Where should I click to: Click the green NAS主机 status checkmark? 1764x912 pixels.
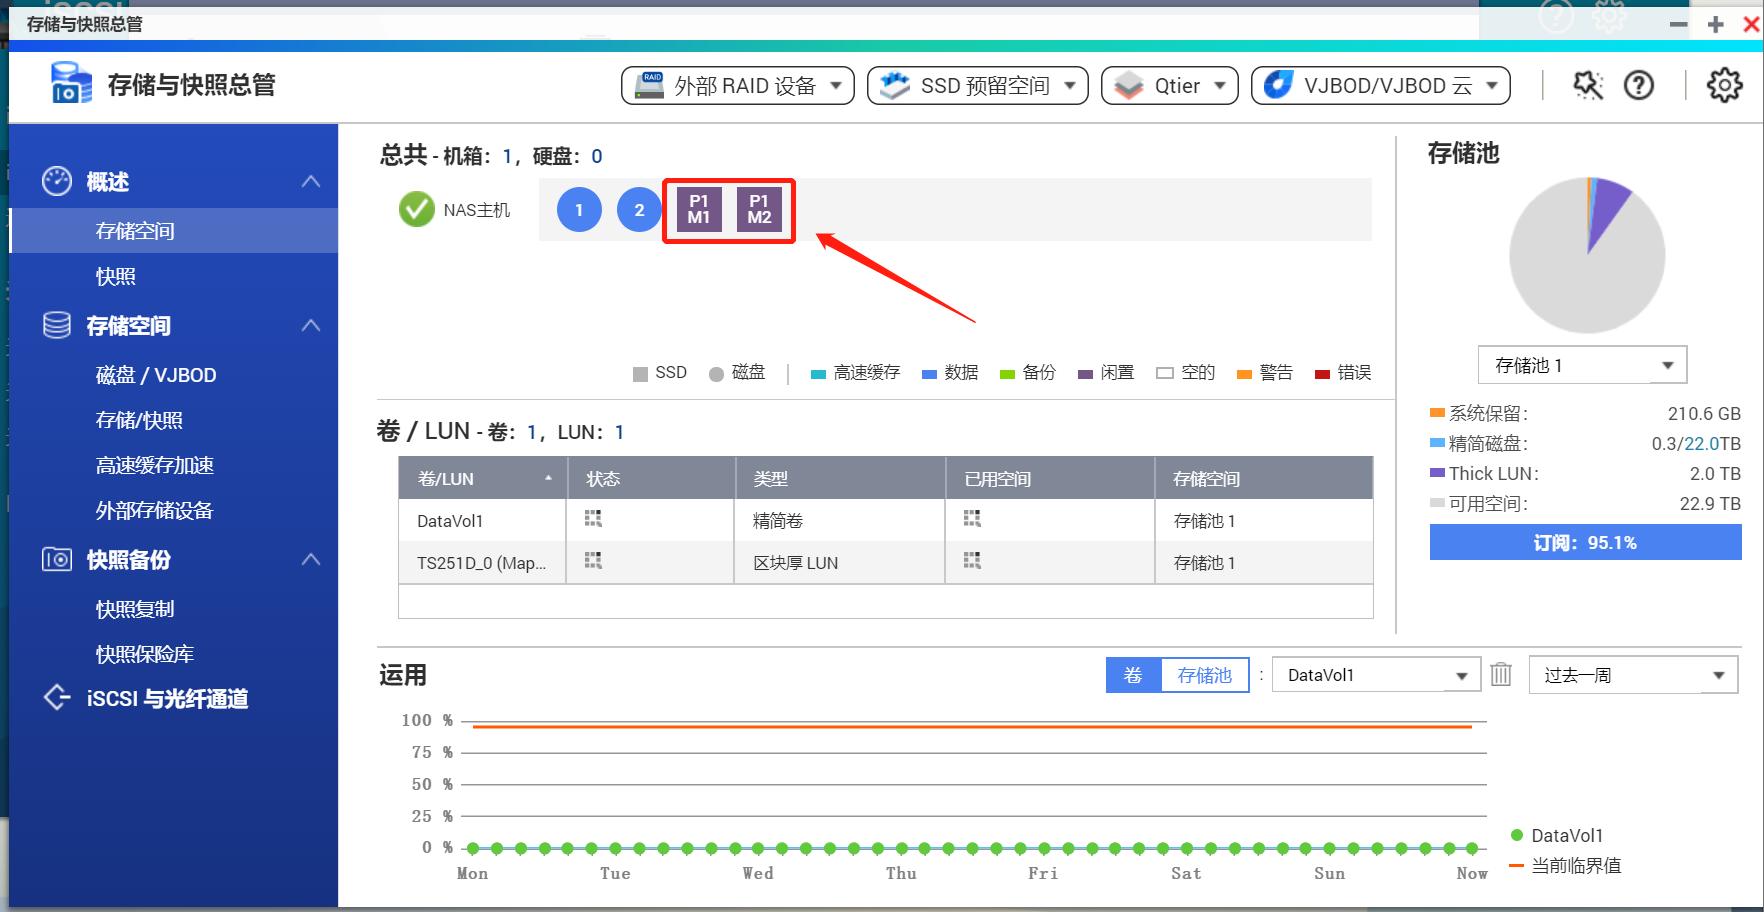(415, 210)
